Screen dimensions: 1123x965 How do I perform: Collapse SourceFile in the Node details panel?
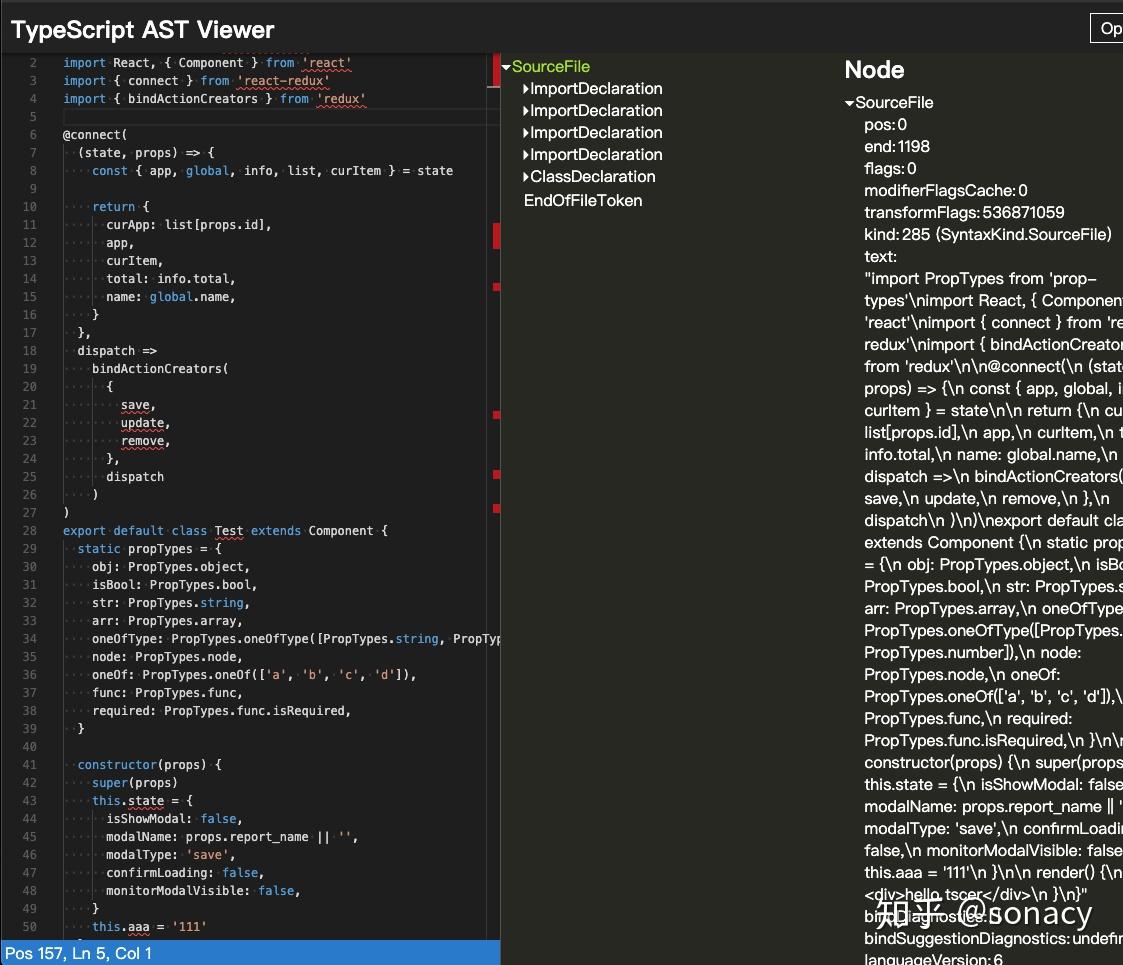848,102
